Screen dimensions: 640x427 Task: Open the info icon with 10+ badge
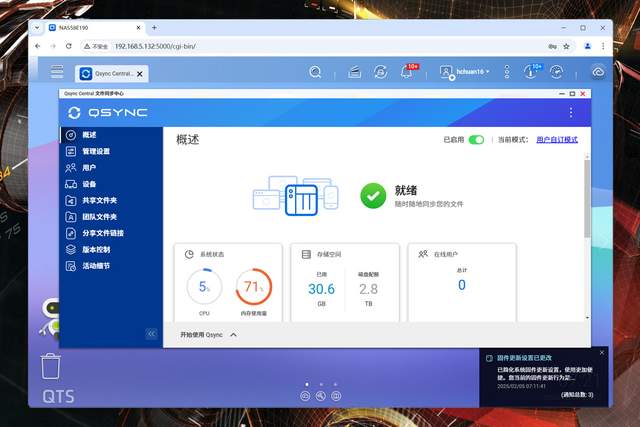tap(531, 72)
